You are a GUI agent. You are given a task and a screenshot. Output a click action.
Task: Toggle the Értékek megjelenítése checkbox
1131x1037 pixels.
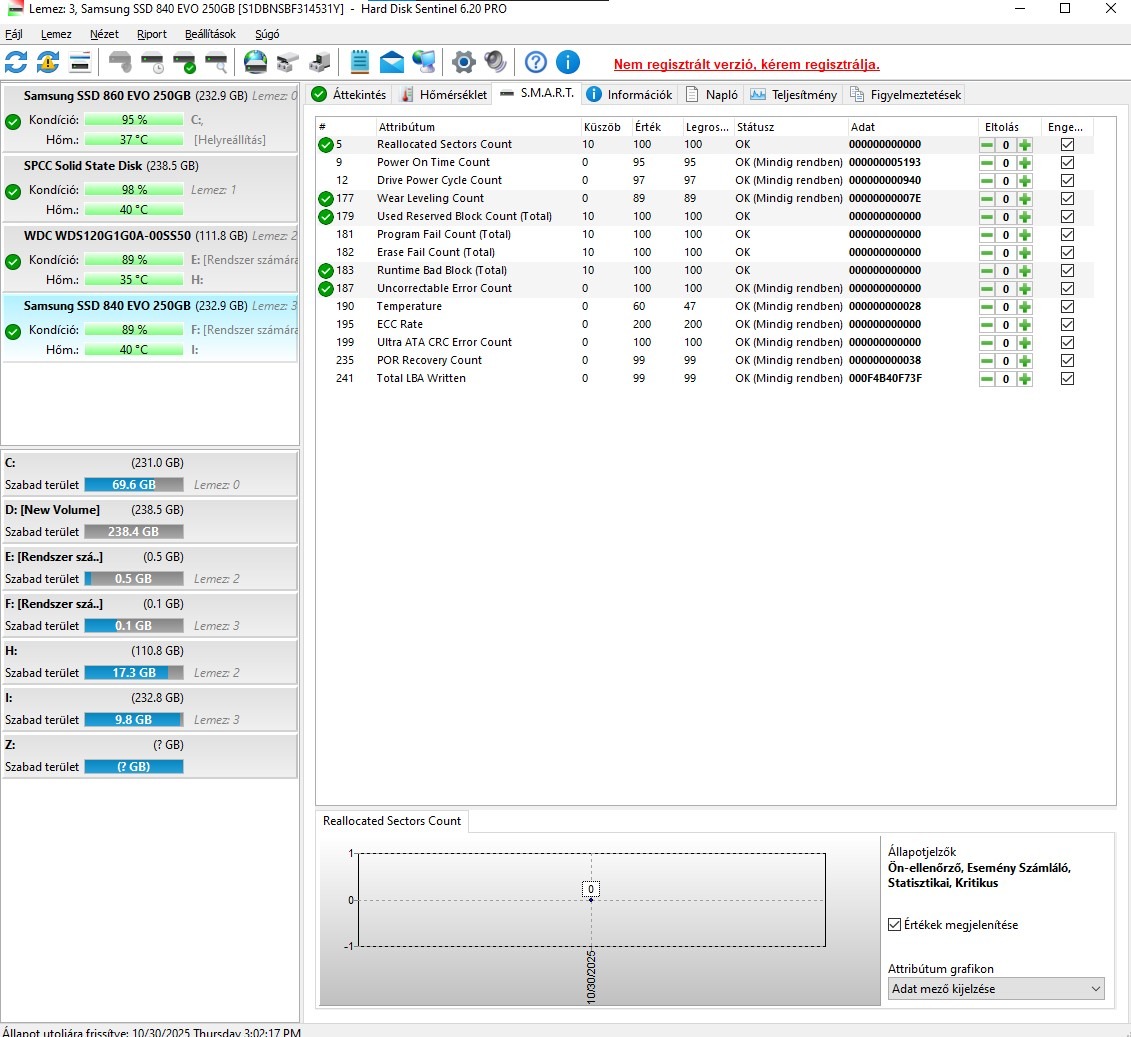[x=894, y=925]
